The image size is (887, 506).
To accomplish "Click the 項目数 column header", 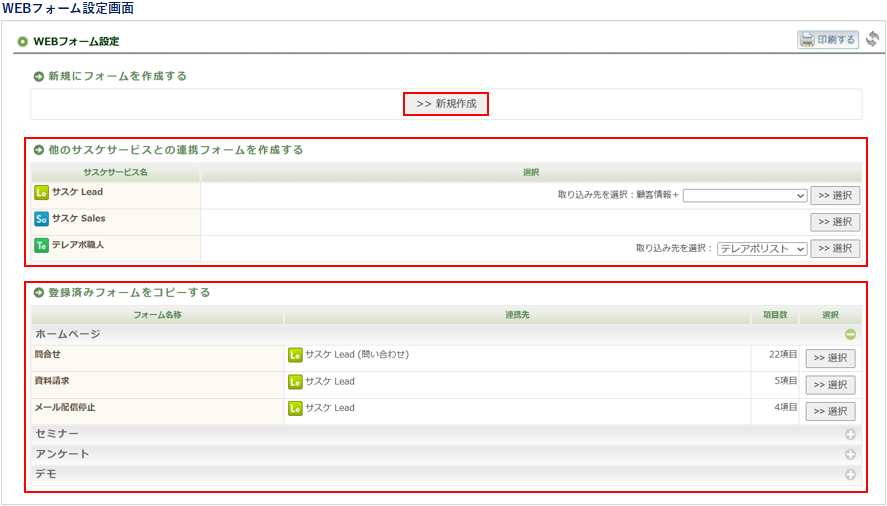I will click(775, 315).
